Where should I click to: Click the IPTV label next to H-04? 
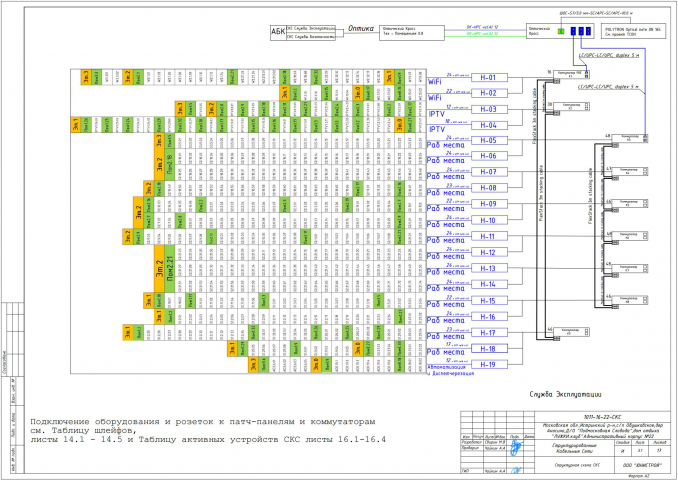tap(437, 129)
